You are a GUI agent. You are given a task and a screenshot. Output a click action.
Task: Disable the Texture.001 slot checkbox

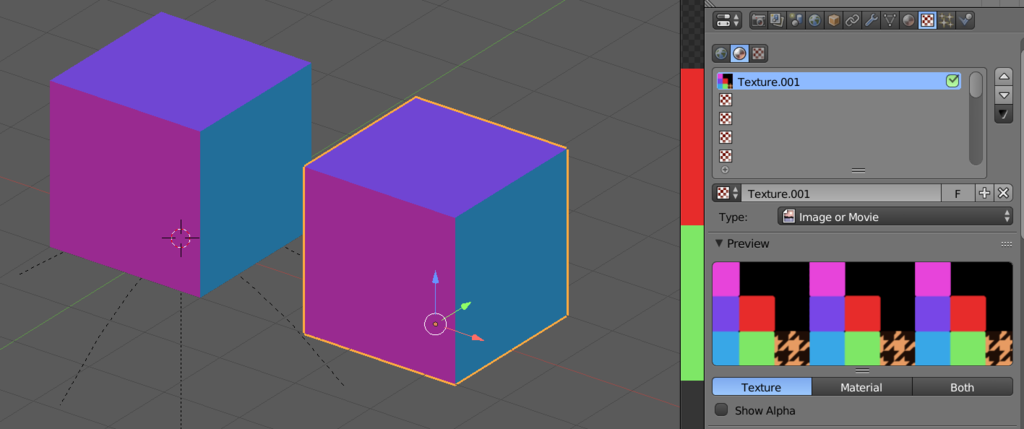(x=952, y=82)
